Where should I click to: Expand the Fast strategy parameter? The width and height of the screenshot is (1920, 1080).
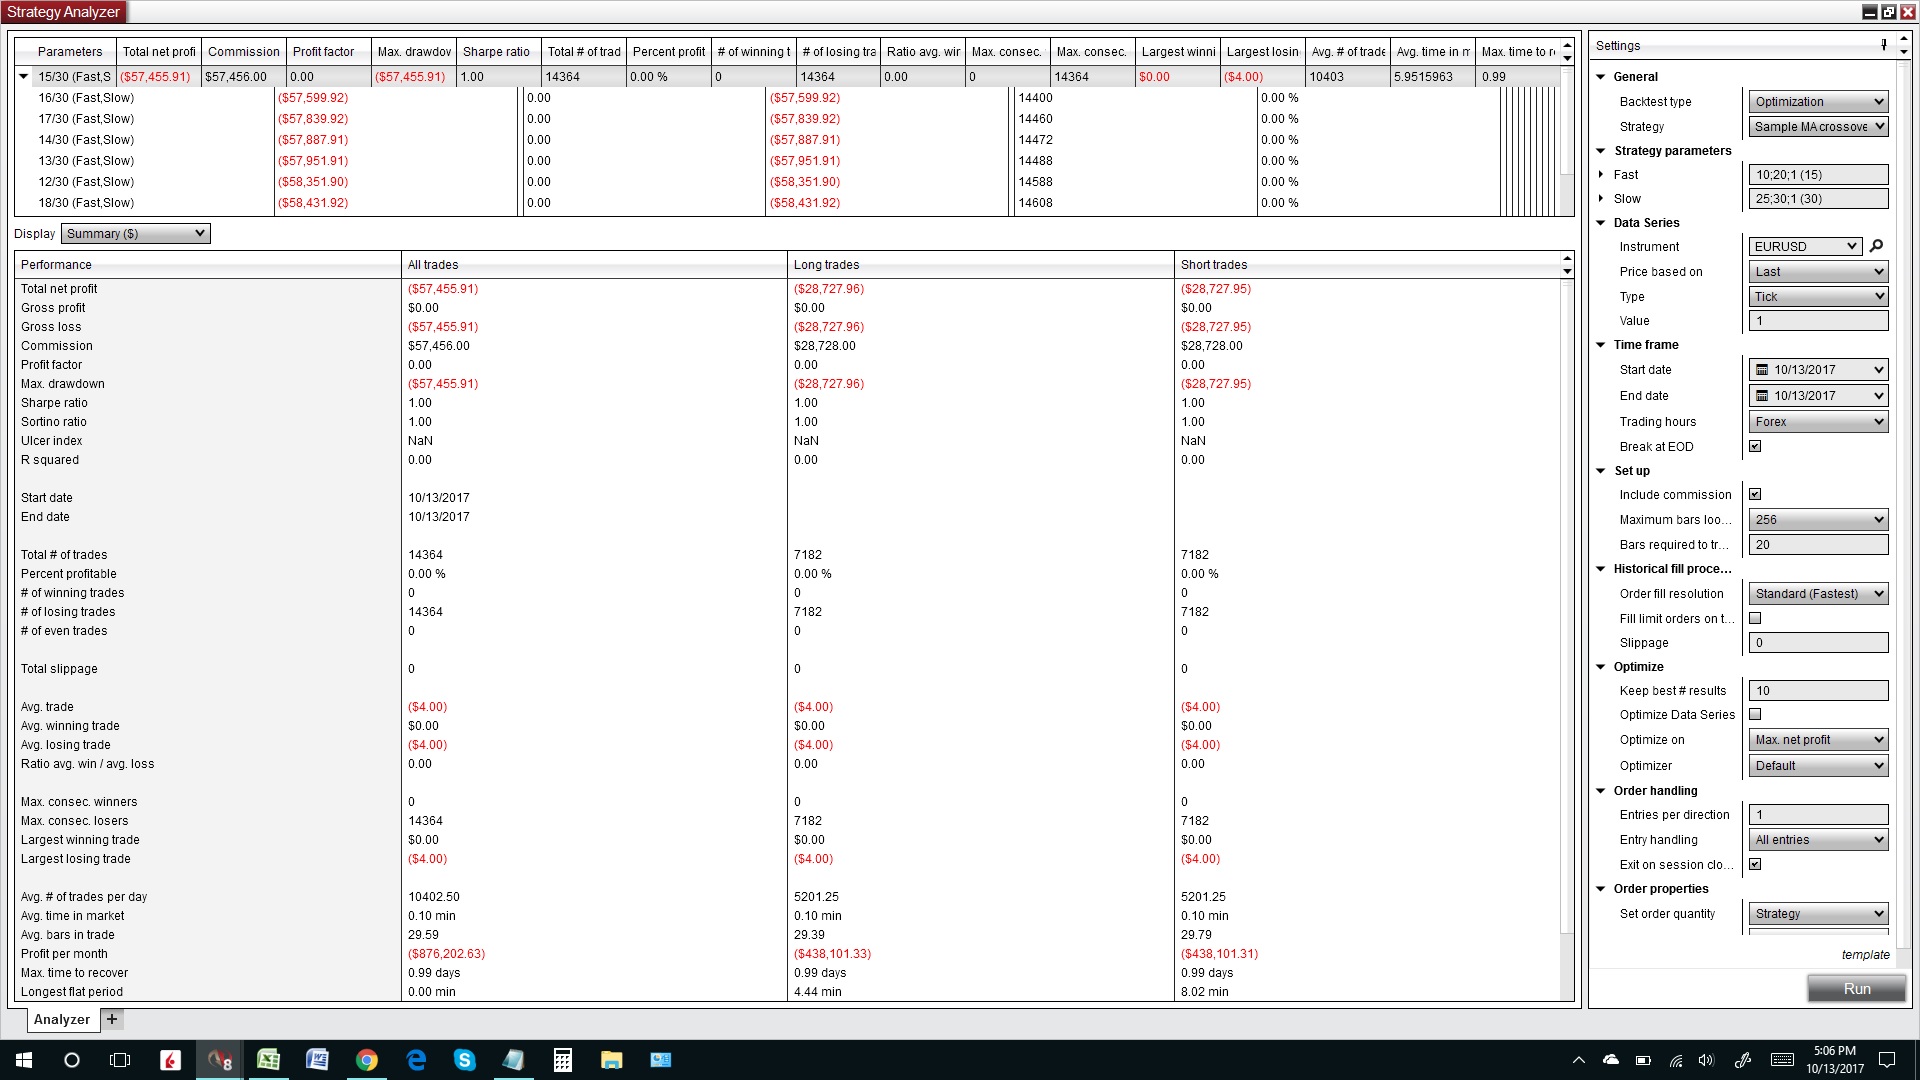pos(1601,175)
